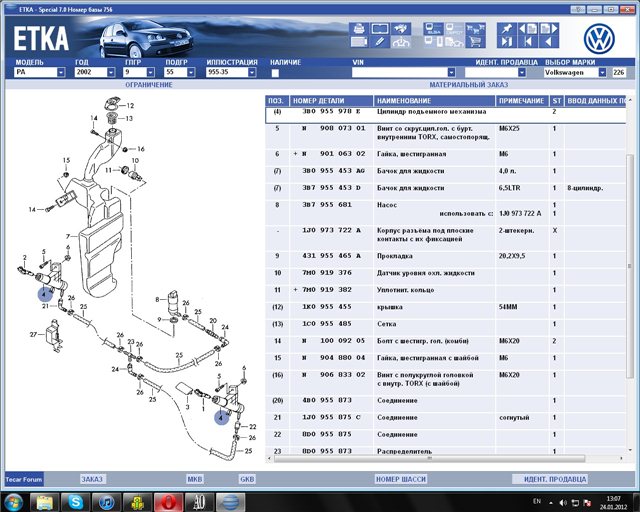Viewport: 640px width, 512px height.
Task: Click the pencil edit icon
Action: 380,42
